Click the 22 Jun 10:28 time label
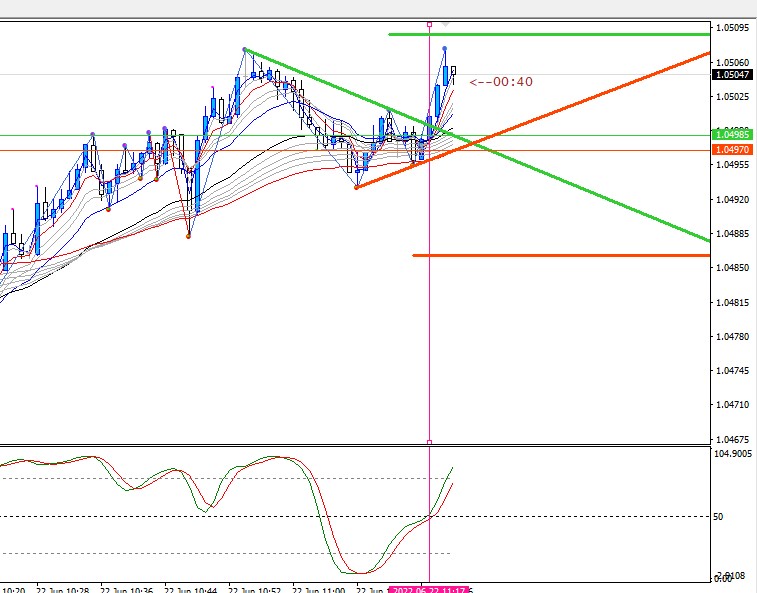Image resolution: width=757 pixels, height=593 pixels. click(x=62, y=590)
